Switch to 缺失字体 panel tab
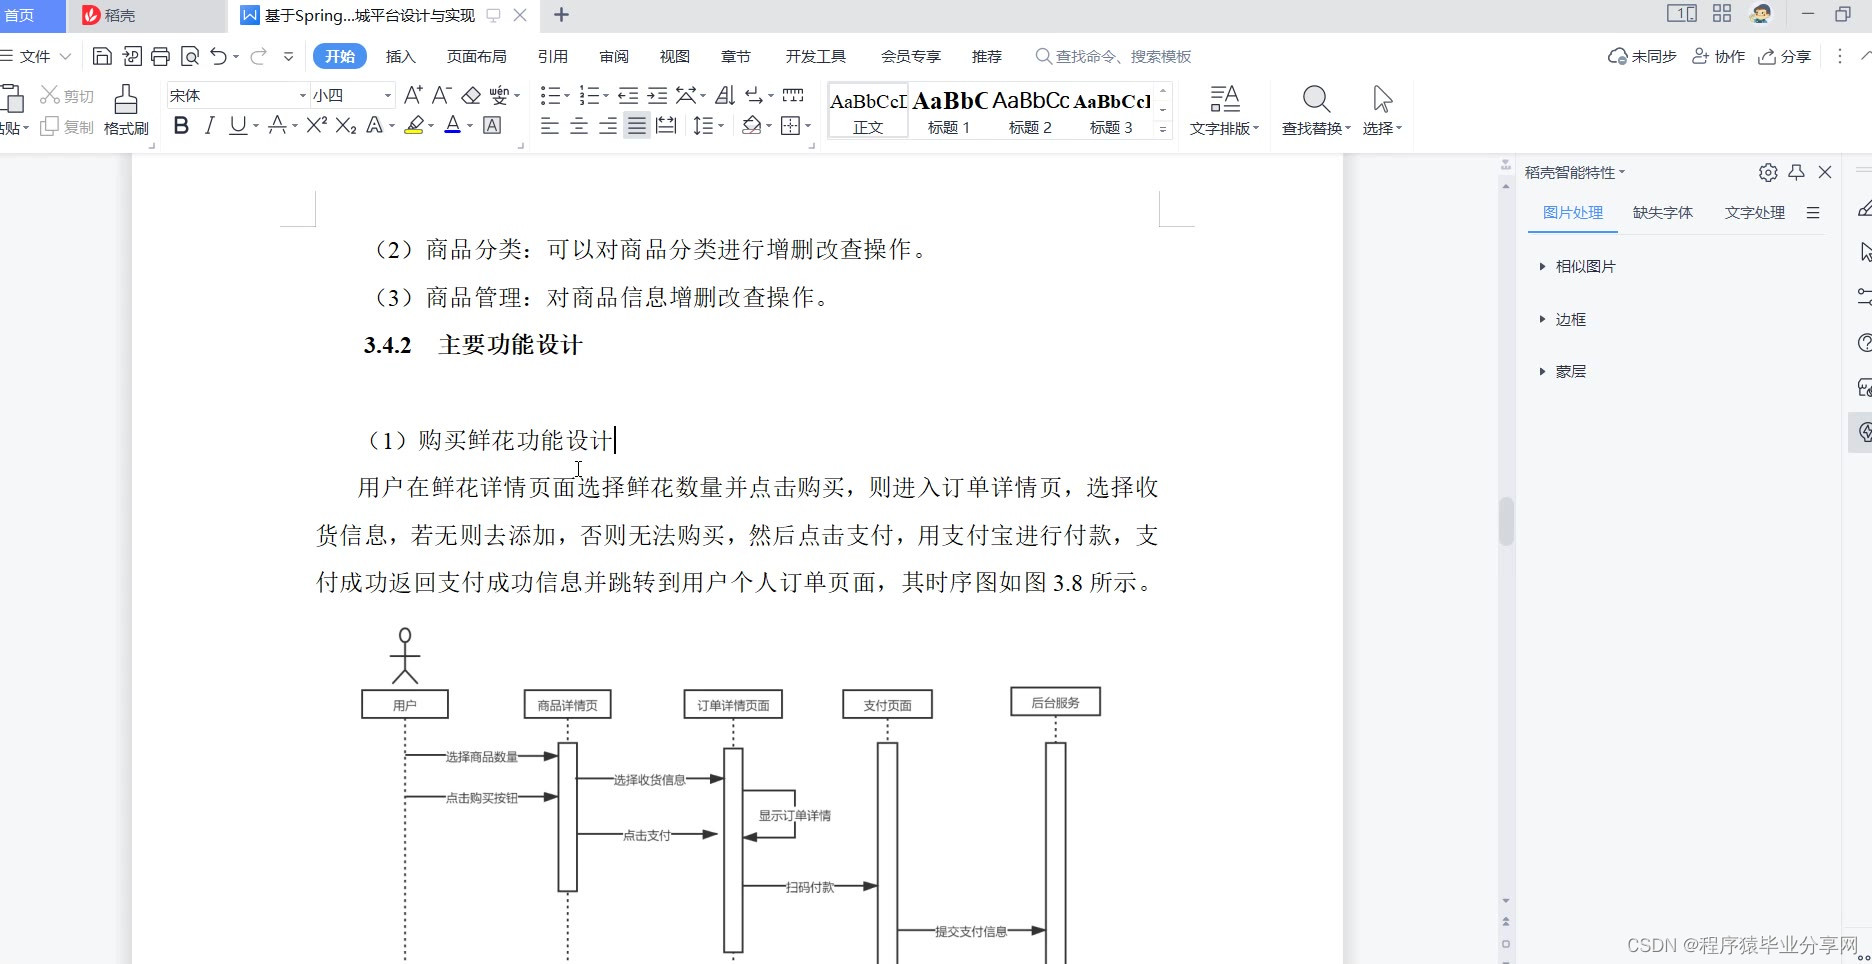 click(x=1662, y=212)
